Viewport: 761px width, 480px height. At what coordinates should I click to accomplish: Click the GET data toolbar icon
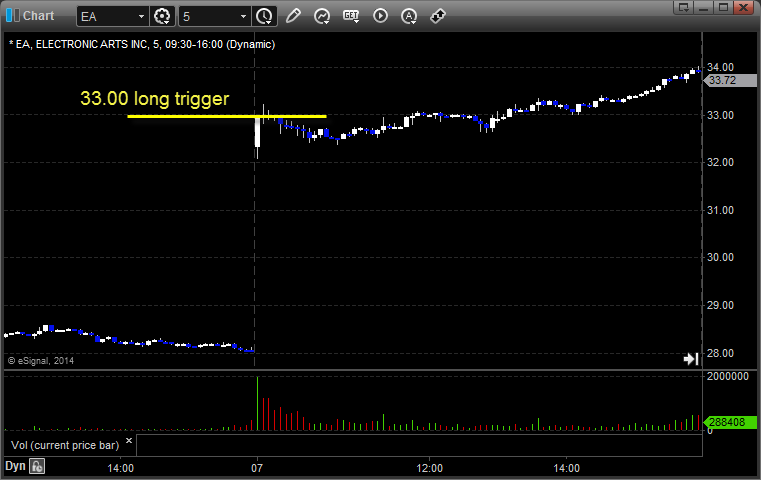coord(351,16)
